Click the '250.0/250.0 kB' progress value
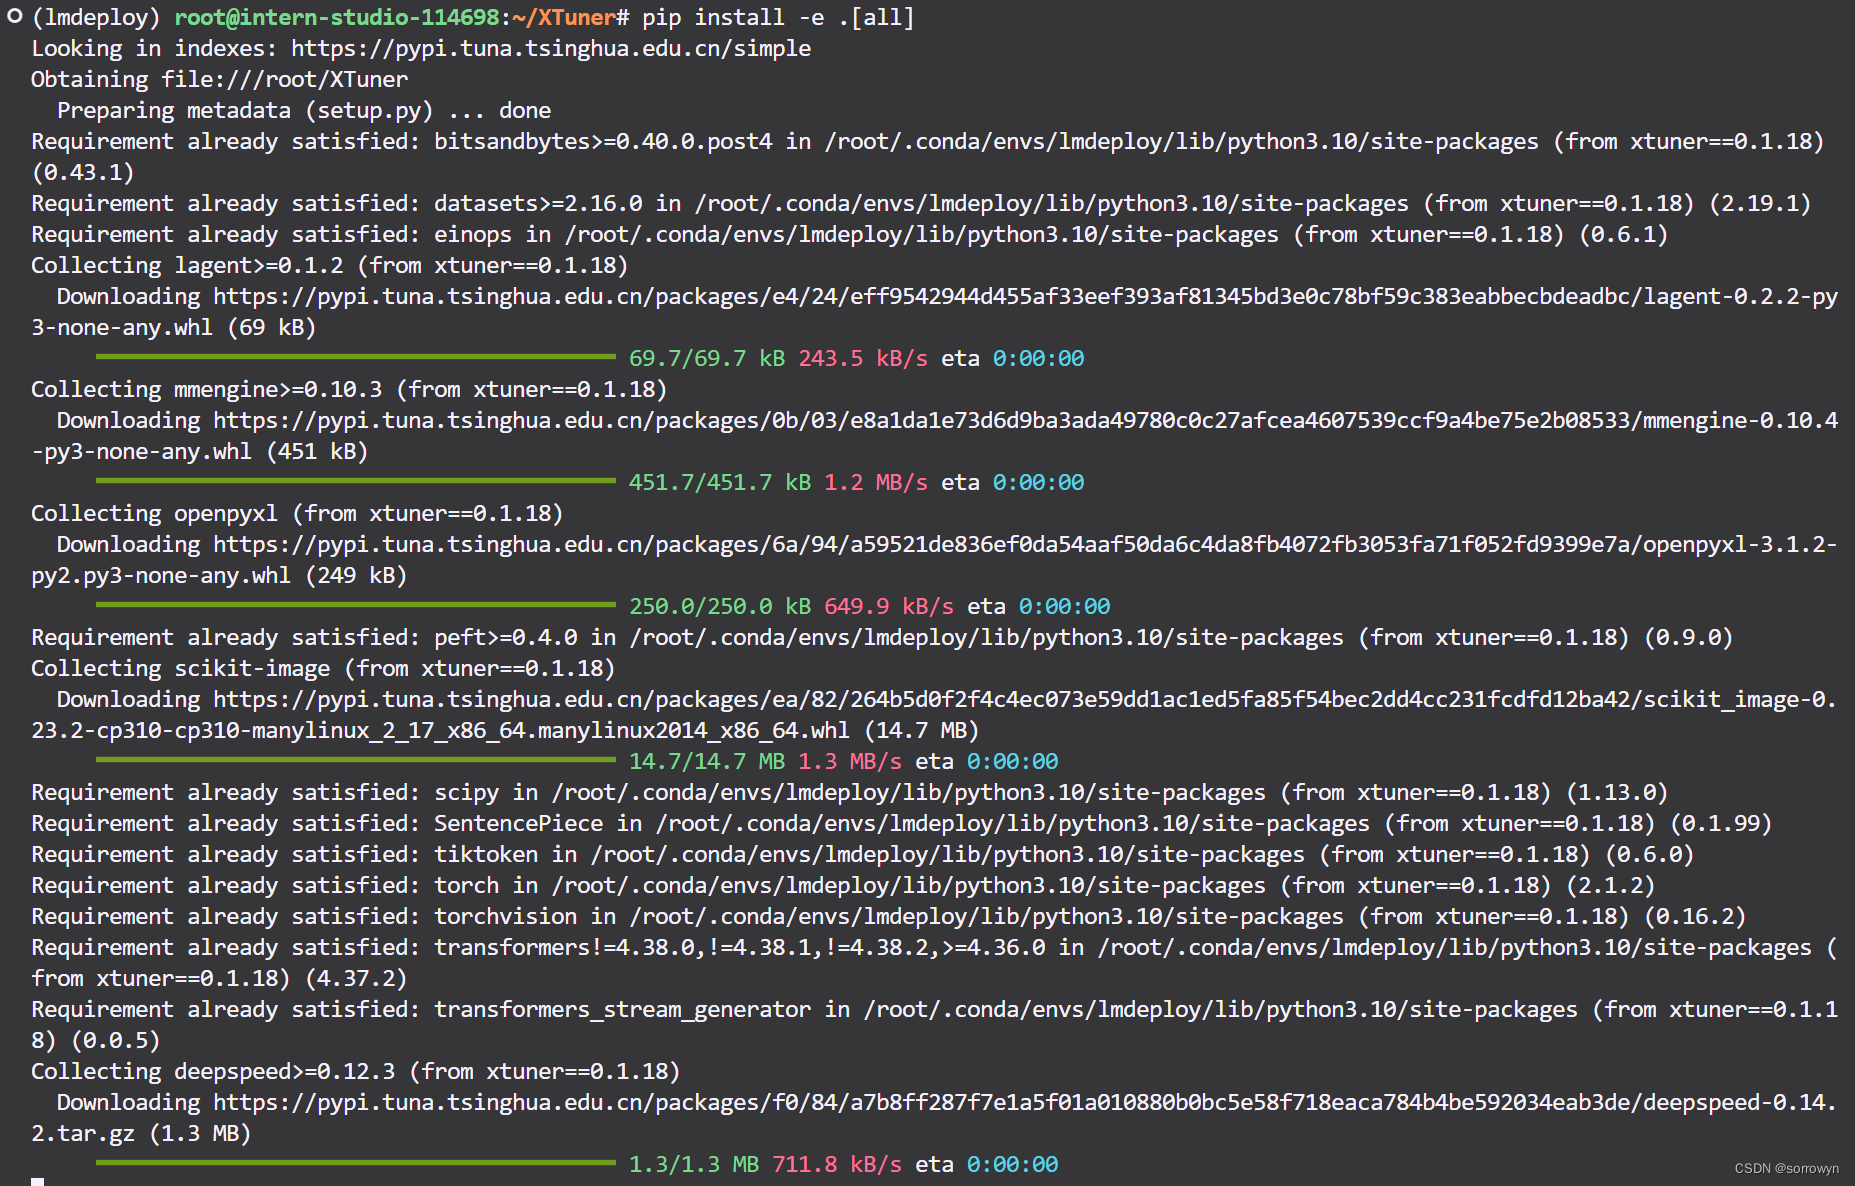The height and width of the screenshot is (1186, 1855). pos(720,607)
